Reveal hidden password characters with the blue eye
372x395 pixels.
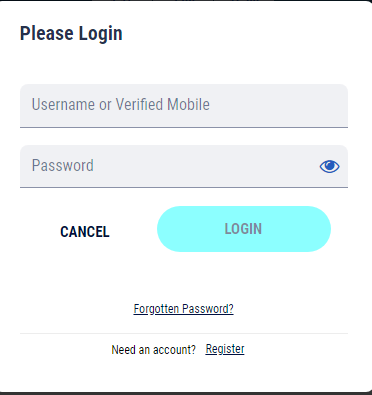329,166
